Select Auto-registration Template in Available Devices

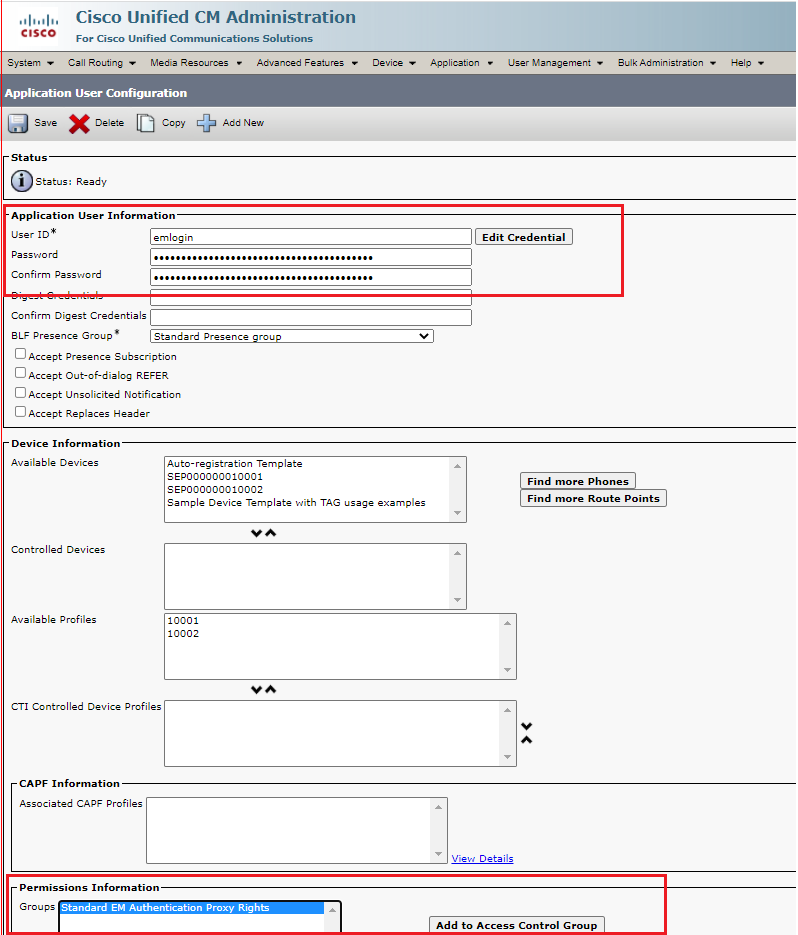coord(234,463)
